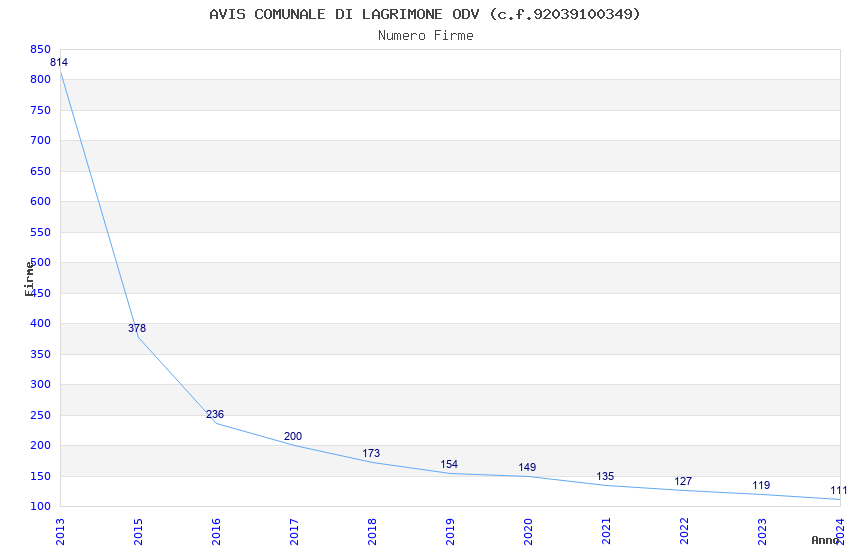Screen dimensions: 850x550
Task: Click the x-axis year 2015
Action: (138, 532)
